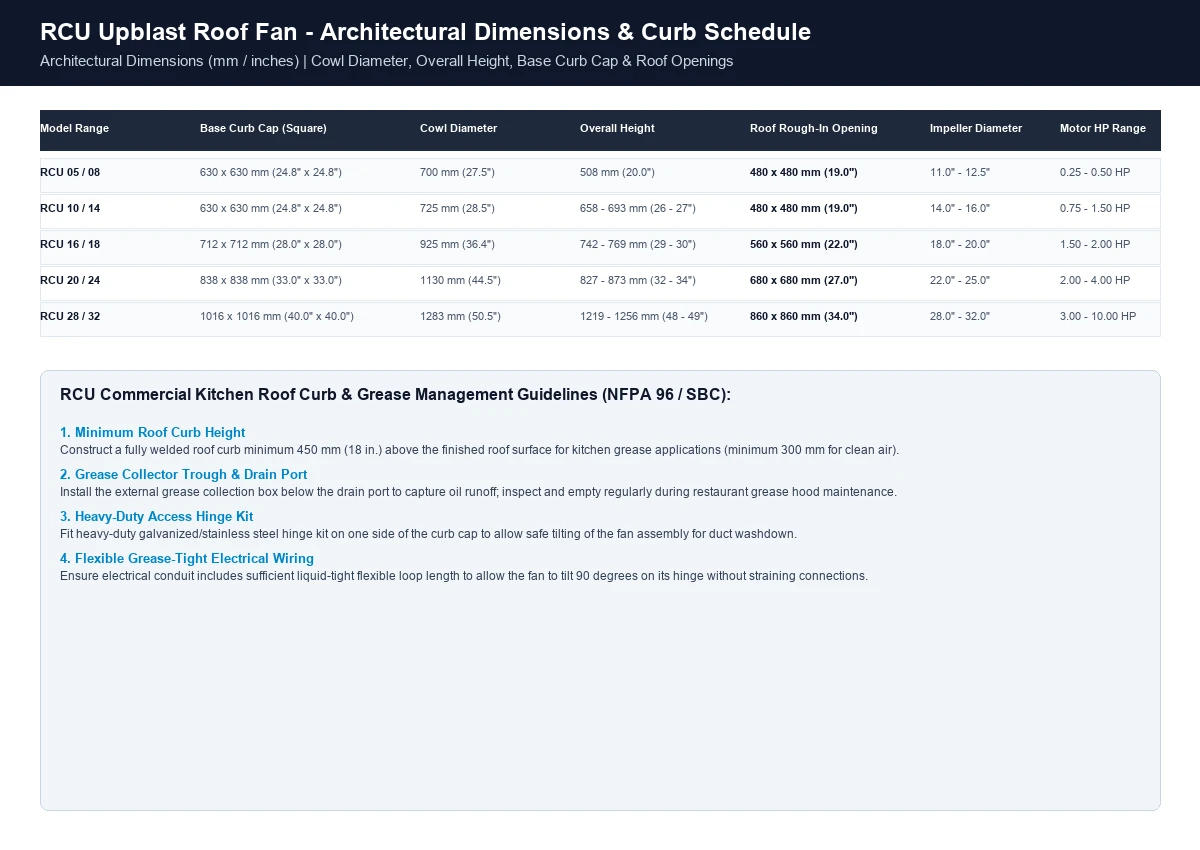Click the '838 x 838 mm (33.0" x 33.0")' cell

271,280
